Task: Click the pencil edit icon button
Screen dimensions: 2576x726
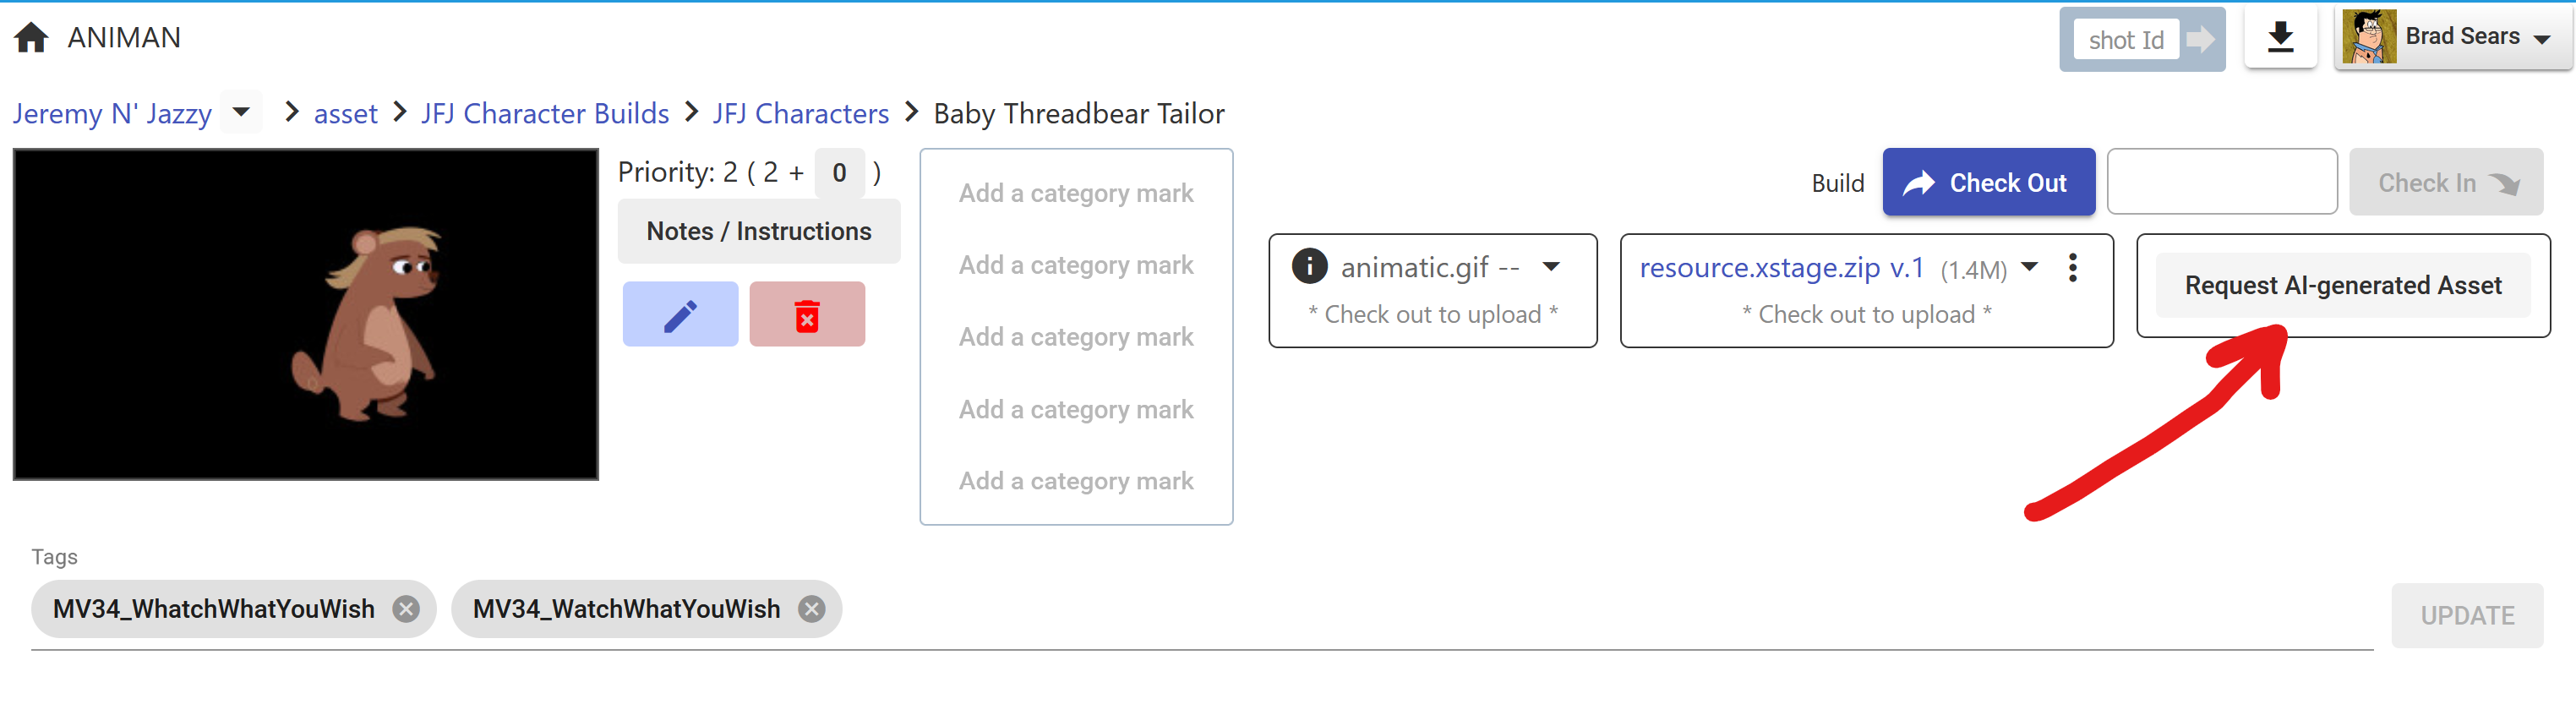Action: click(680, 315)
